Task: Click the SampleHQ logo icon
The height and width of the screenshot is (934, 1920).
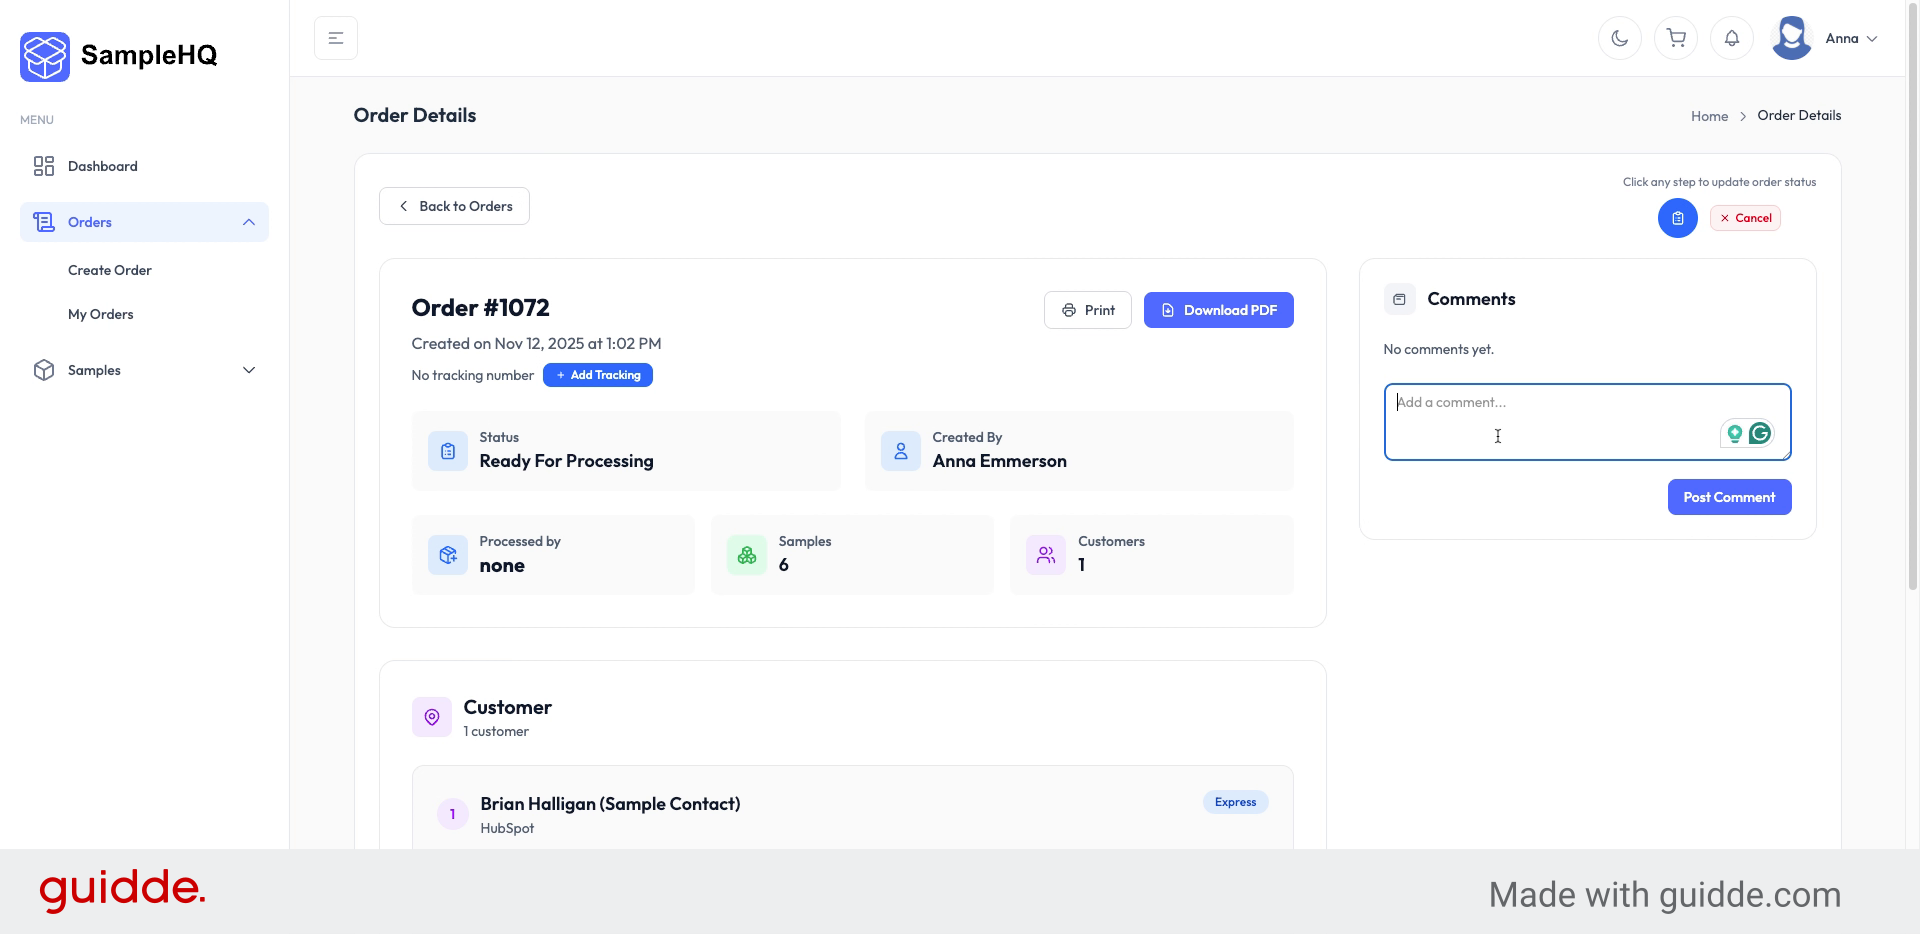Action: [x=45, y=56]
